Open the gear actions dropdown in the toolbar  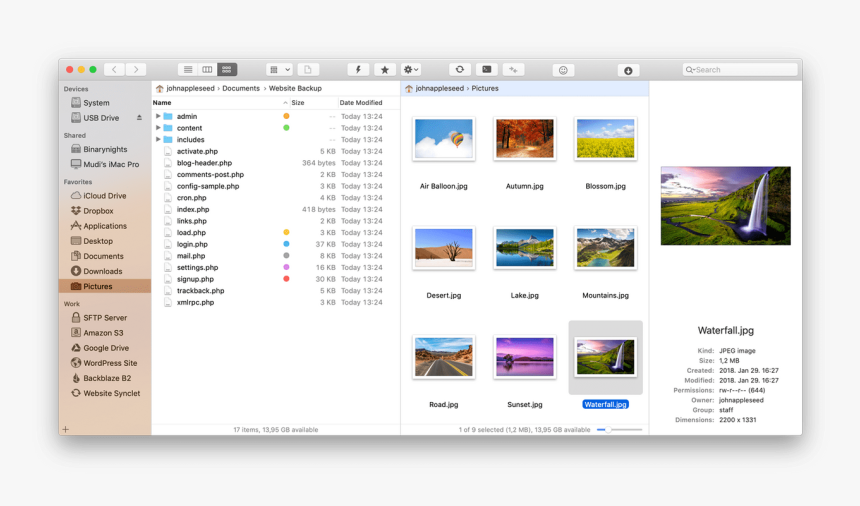coord(410,70)
